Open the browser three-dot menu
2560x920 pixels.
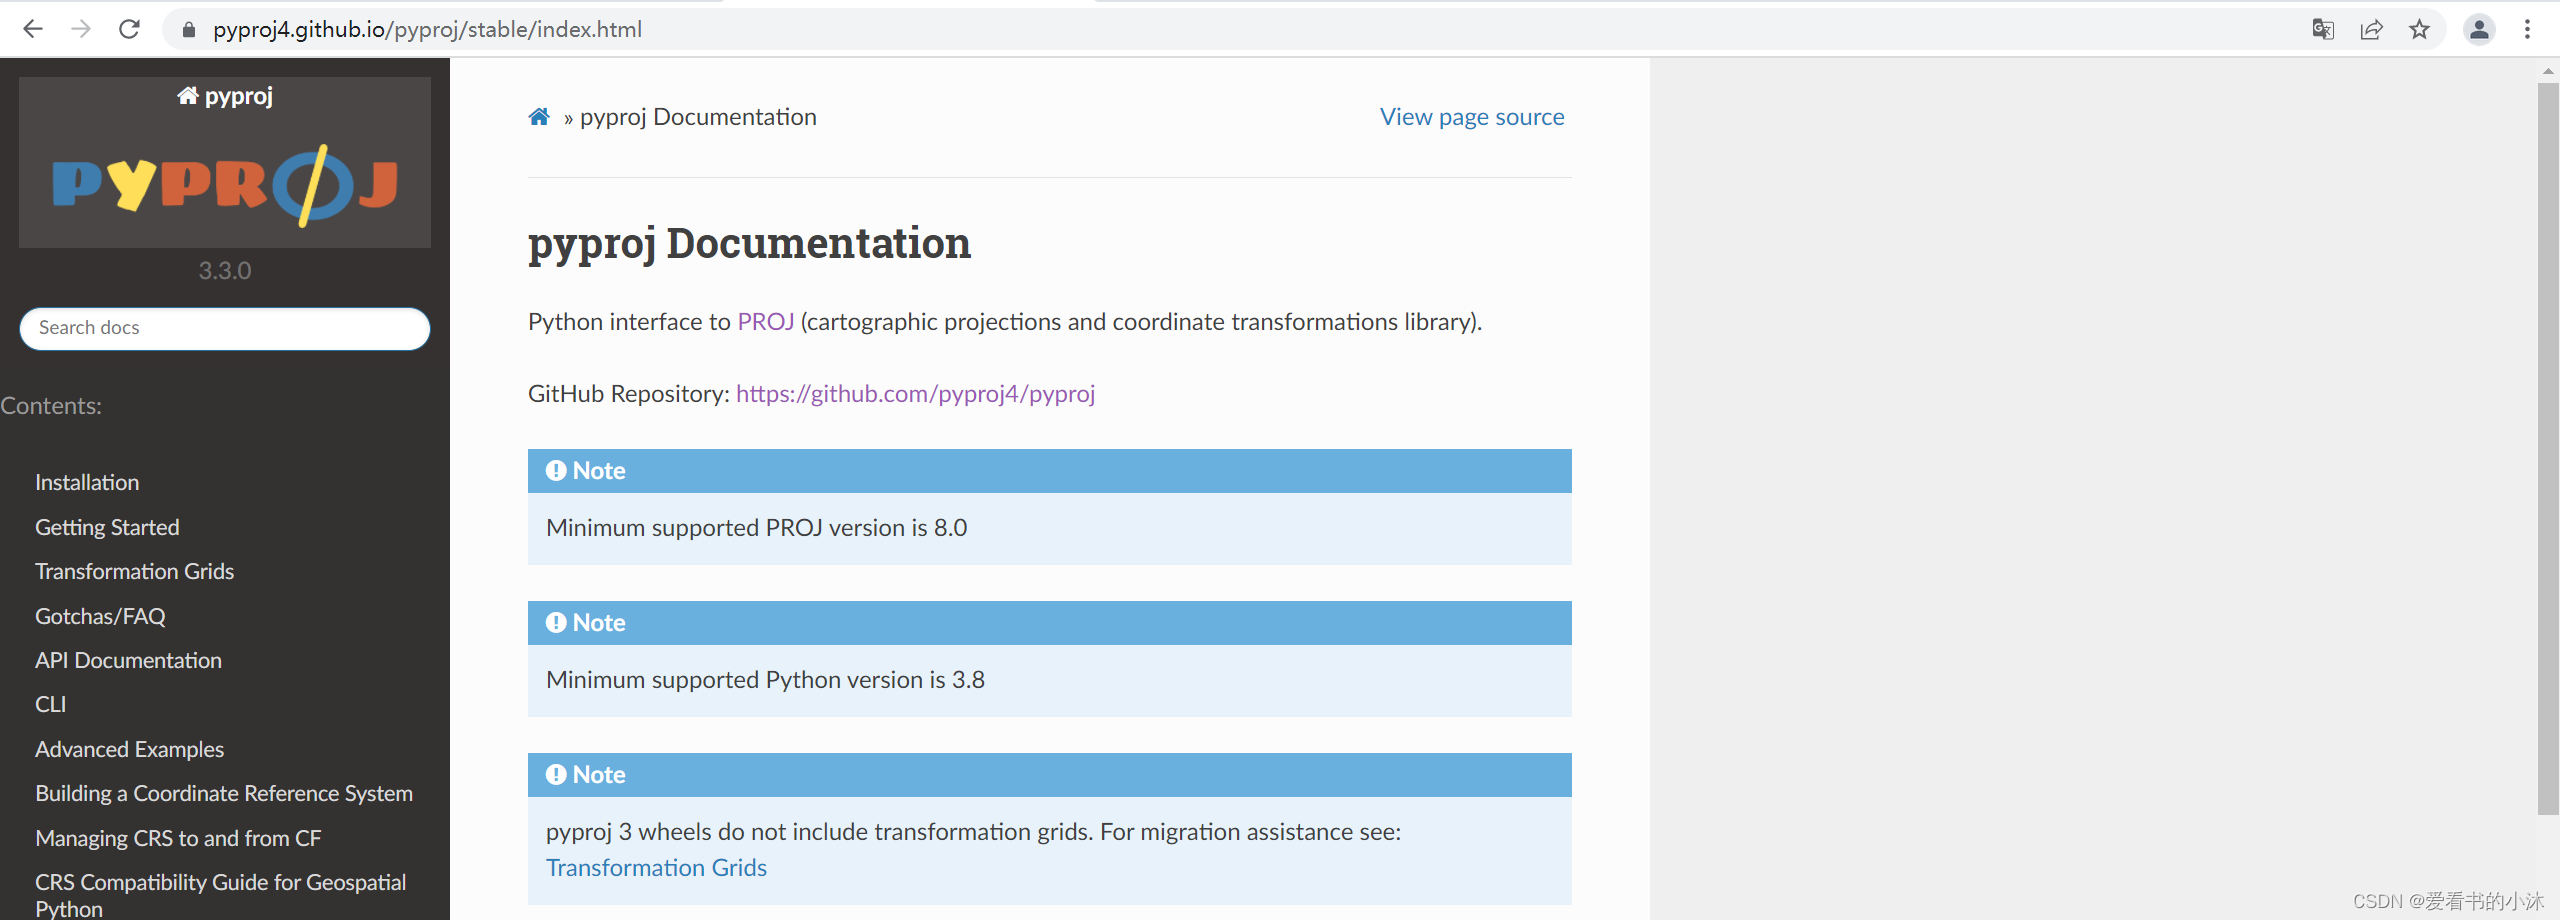pos(2527,29)
